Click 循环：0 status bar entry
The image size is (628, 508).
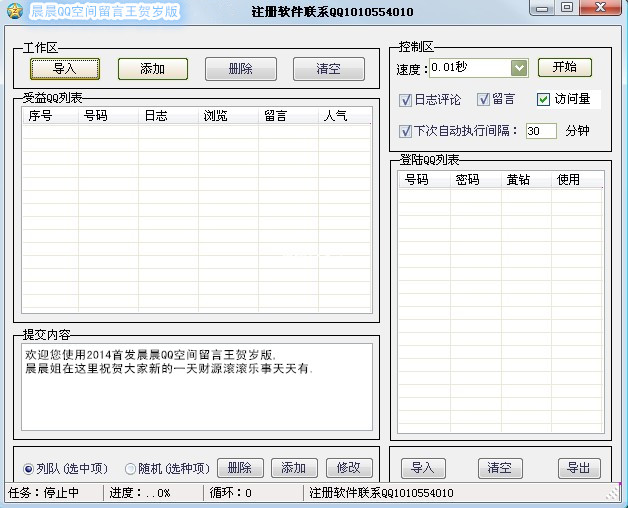(230, 493)
